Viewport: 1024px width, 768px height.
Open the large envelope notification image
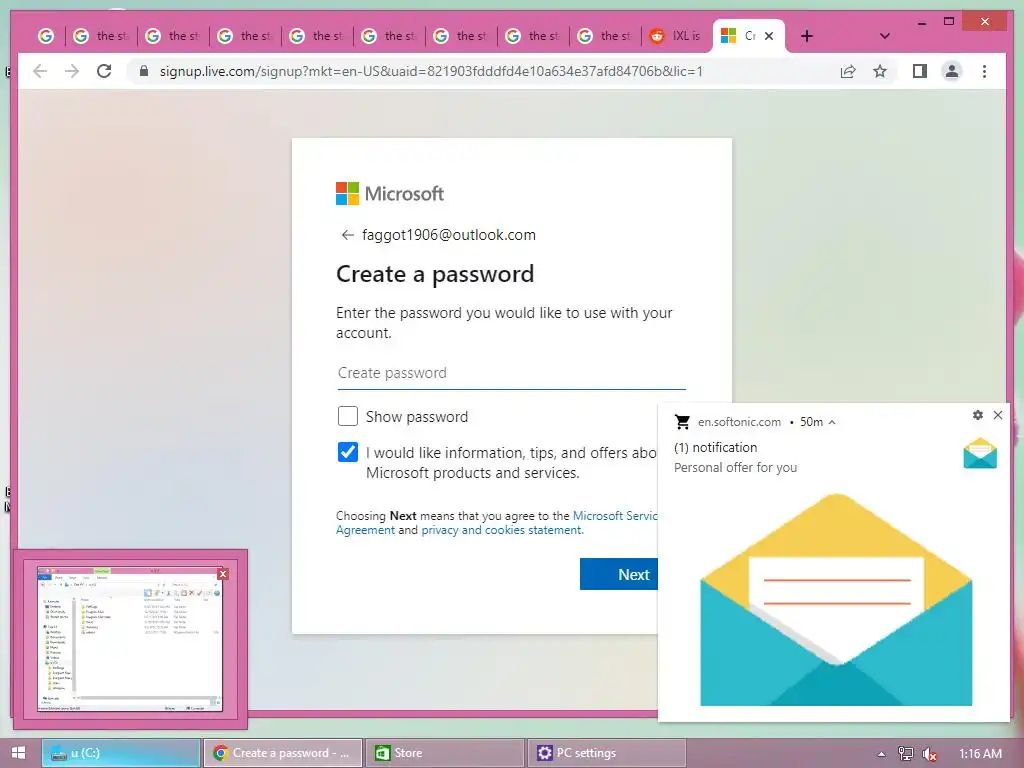[836, 600]
